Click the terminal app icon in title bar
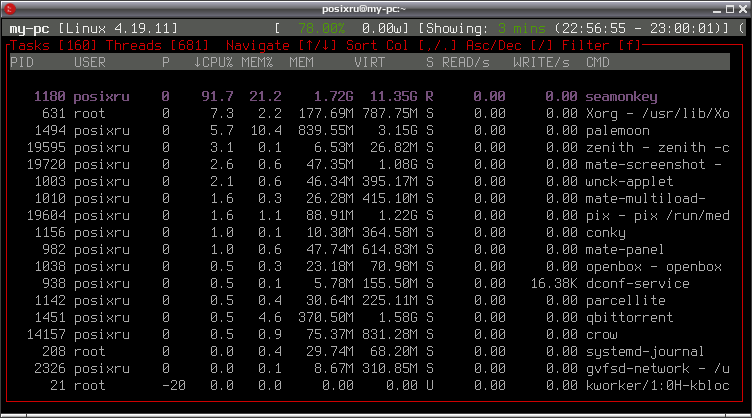752x418 pixels. (9, 9)
